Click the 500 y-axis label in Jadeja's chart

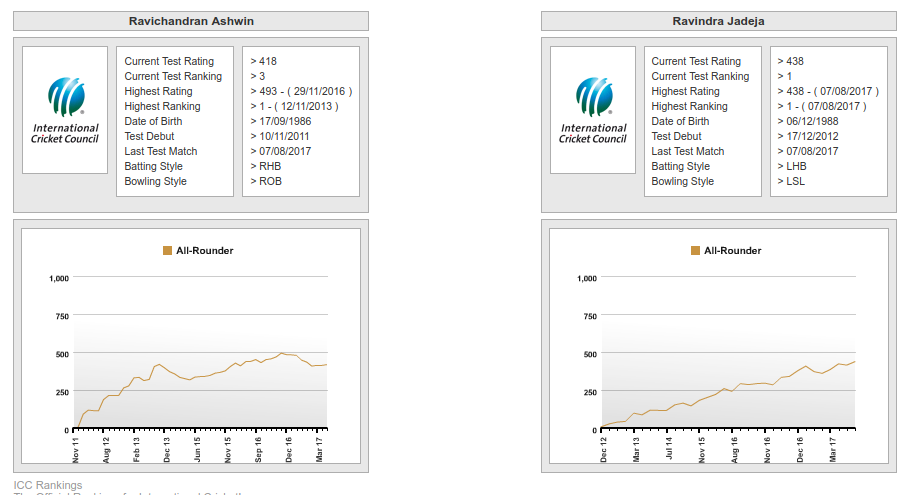point(590,354)
